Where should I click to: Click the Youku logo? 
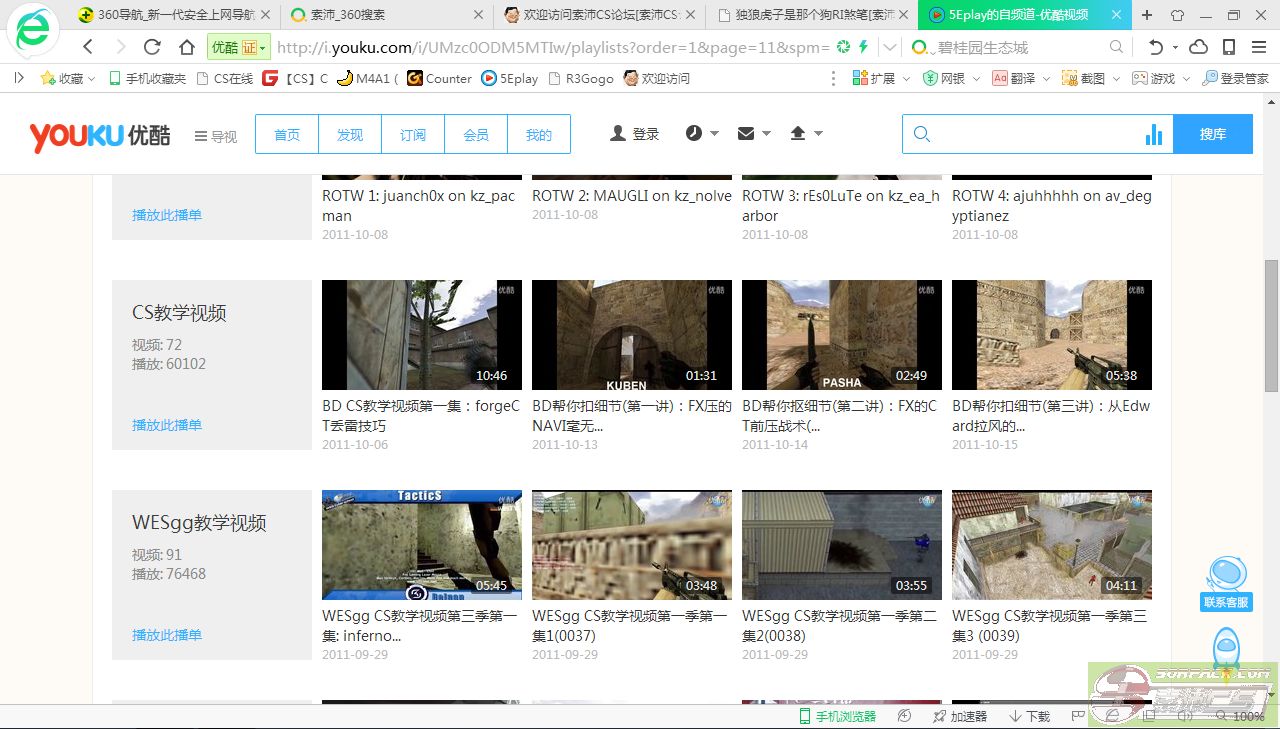coord(100,136)
